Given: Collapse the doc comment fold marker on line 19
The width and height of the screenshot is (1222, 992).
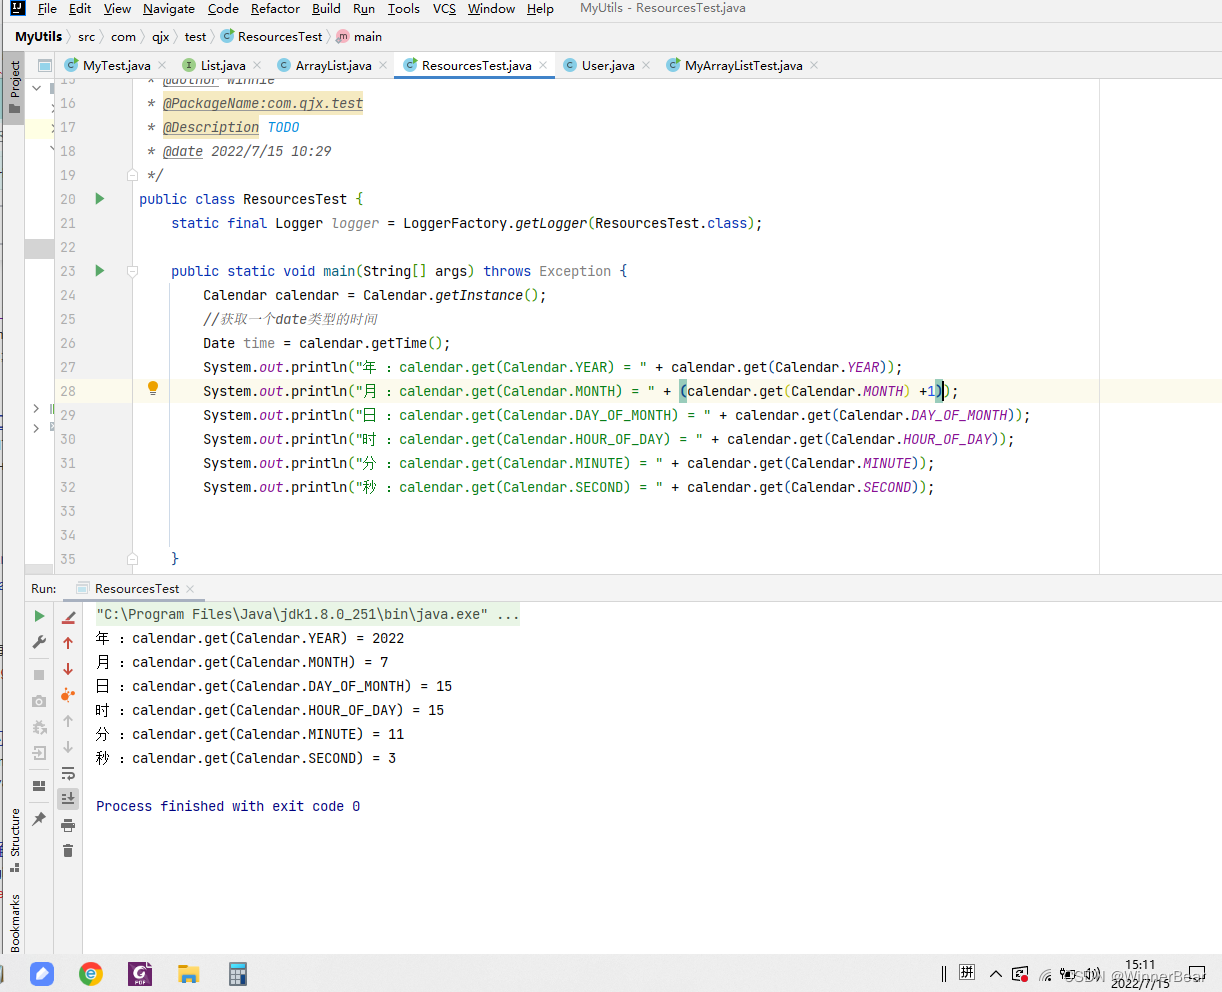Looking at the screenshot, I should [132, 175].
